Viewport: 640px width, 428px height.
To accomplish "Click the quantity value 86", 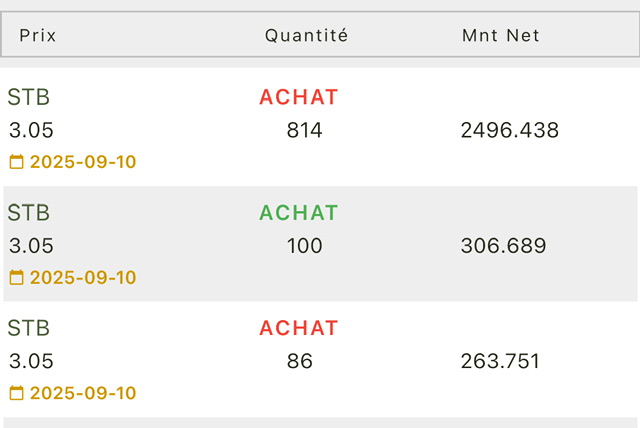I will point(300,361).
